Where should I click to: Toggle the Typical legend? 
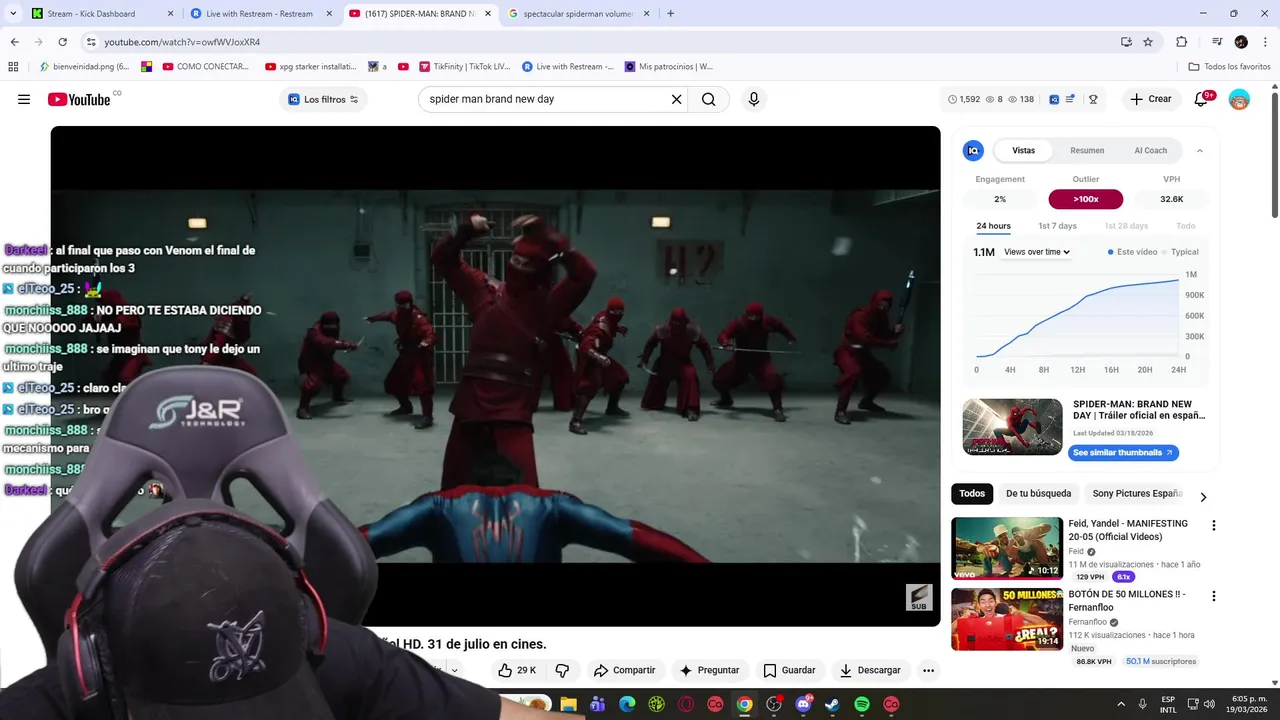(x=1181, y=252)
